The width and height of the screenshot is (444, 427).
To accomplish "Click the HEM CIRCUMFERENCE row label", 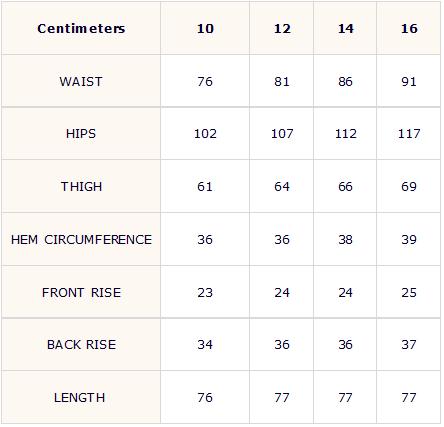I will 81,239.
